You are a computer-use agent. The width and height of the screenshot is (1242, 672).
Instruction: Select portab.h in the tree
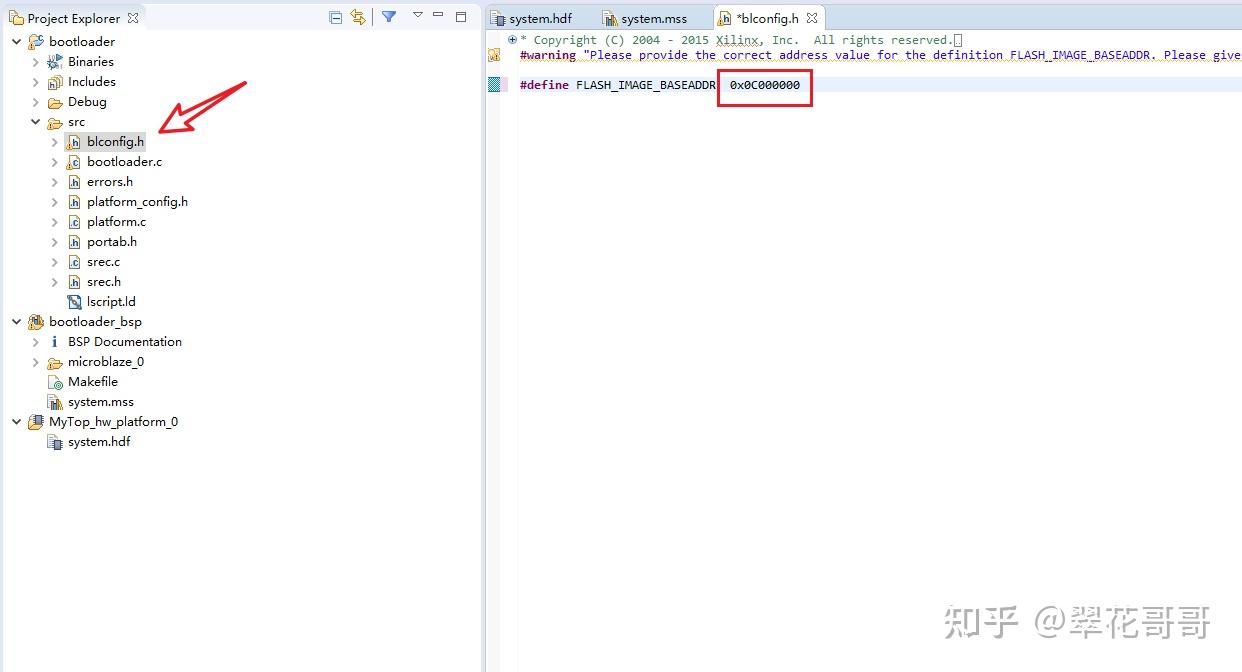[x=112, y=242]
